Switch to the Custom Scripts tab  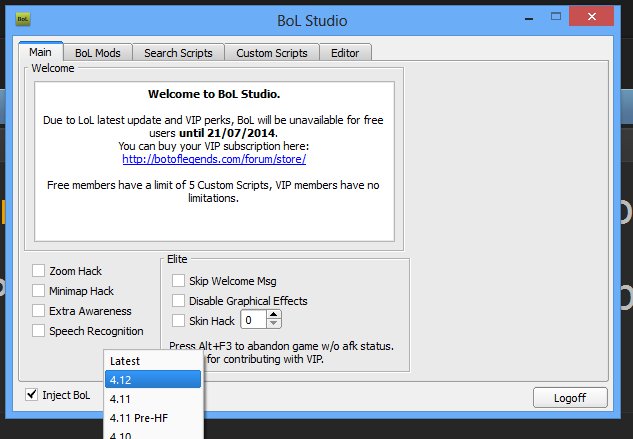pos(272,53)
